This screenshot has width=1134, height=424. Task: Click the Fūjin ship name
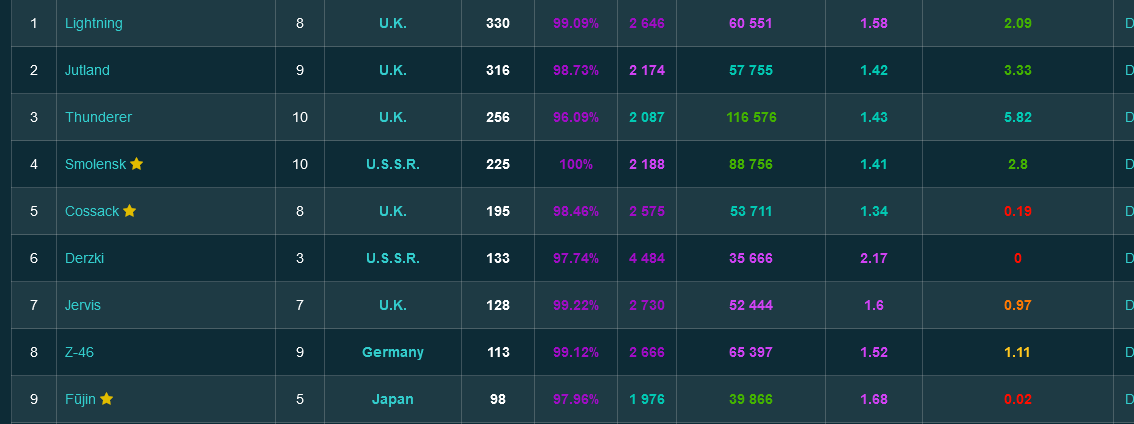80,399
